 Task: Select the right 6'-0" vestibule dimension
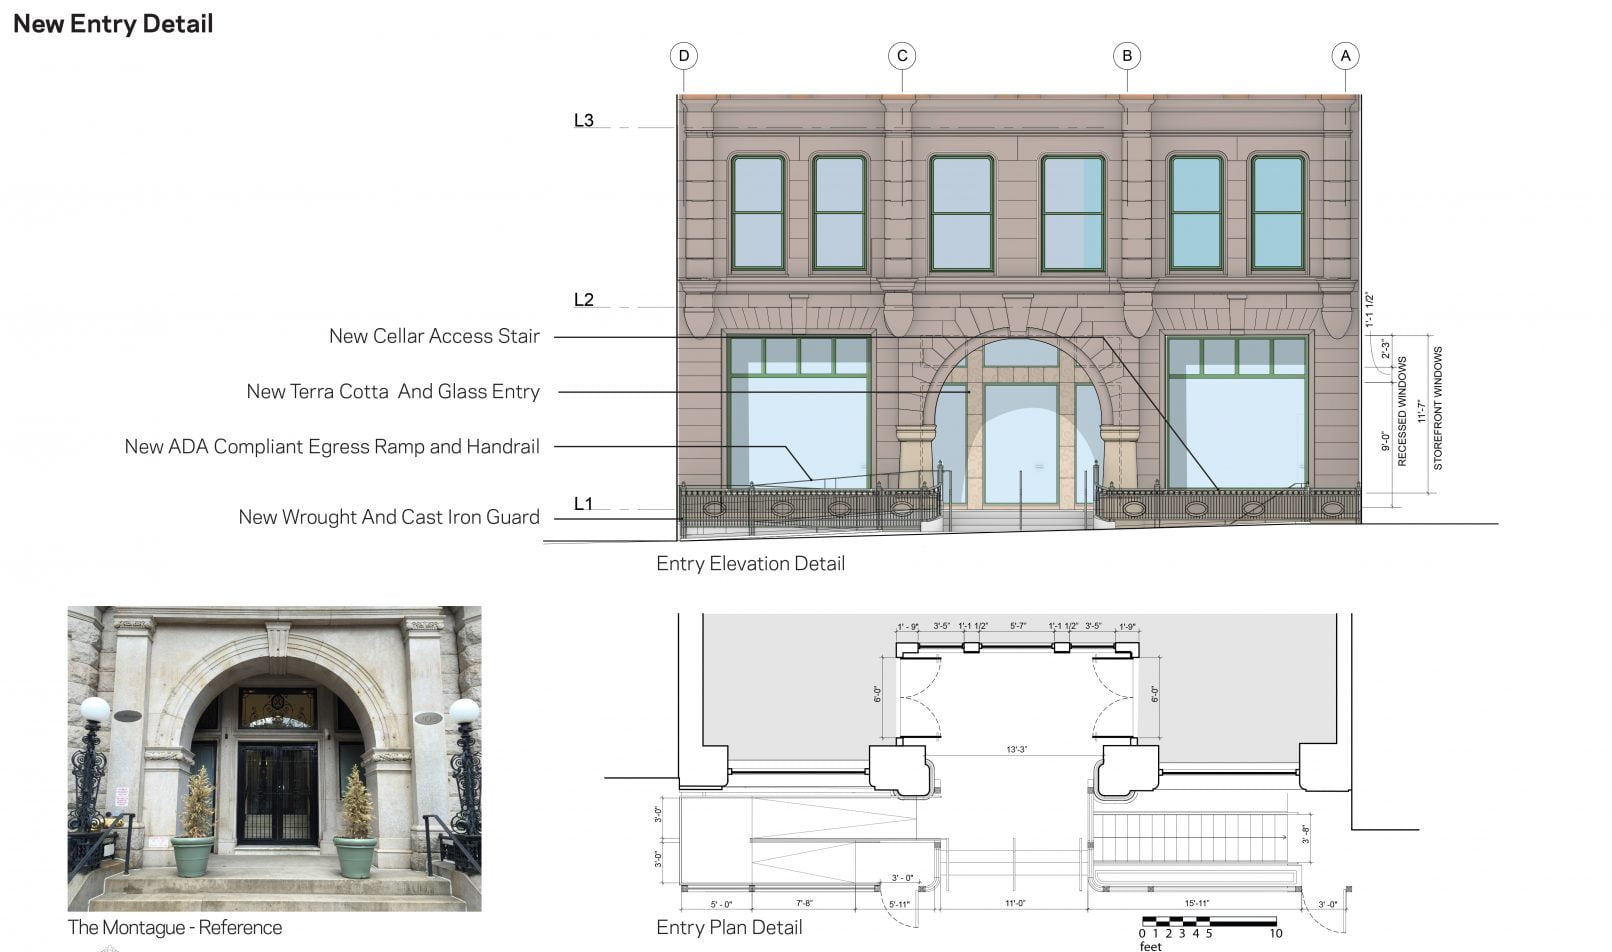pyautogui.click(x=1155, y=693)
